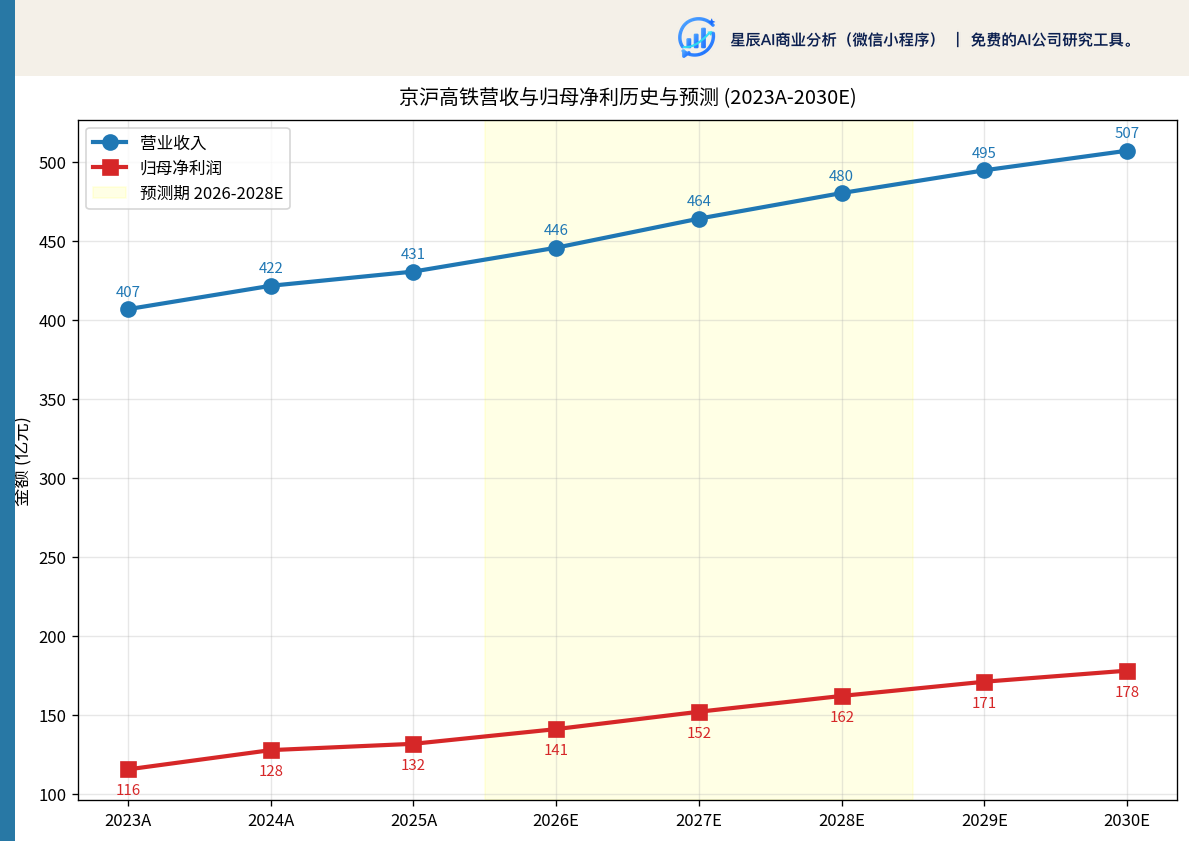This screenshot has height=841, width=1189.
Task: Click the 星辰AI logo icon in the header
Action: coord(697,37)
